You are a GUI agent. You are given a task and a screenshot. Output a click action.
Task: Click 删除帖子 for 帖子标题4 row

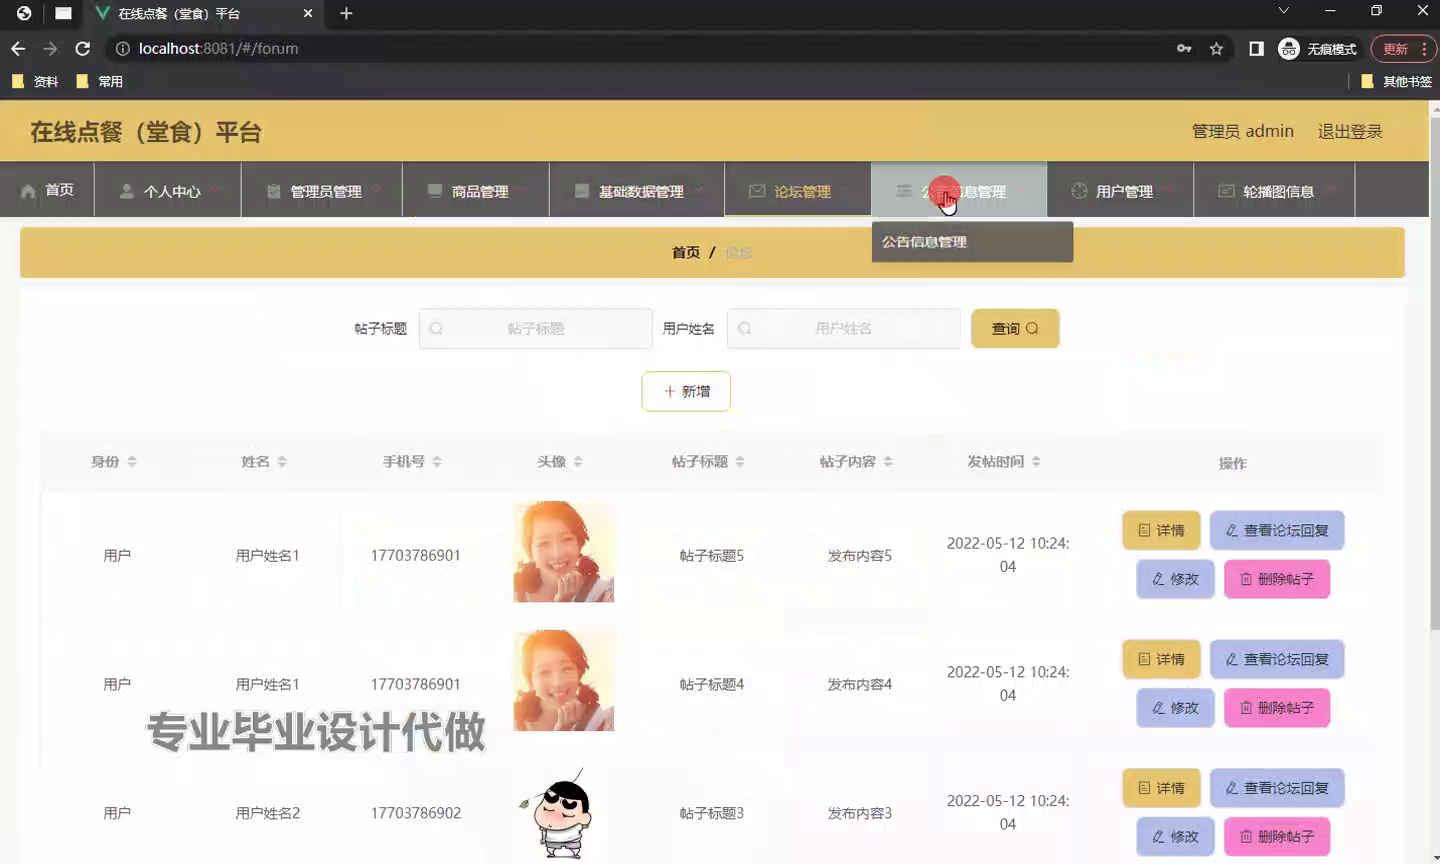[1277, 707]
